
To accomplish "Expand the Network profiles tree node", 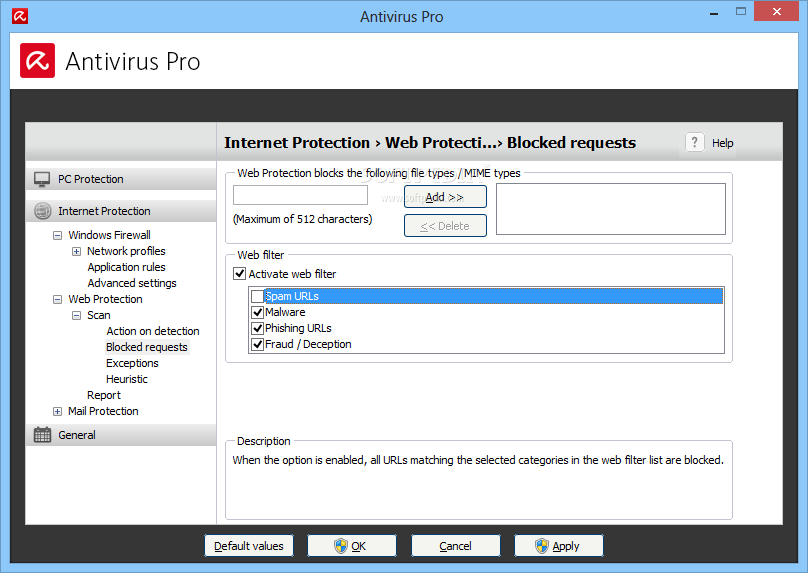I will click(x=76, y=251).
